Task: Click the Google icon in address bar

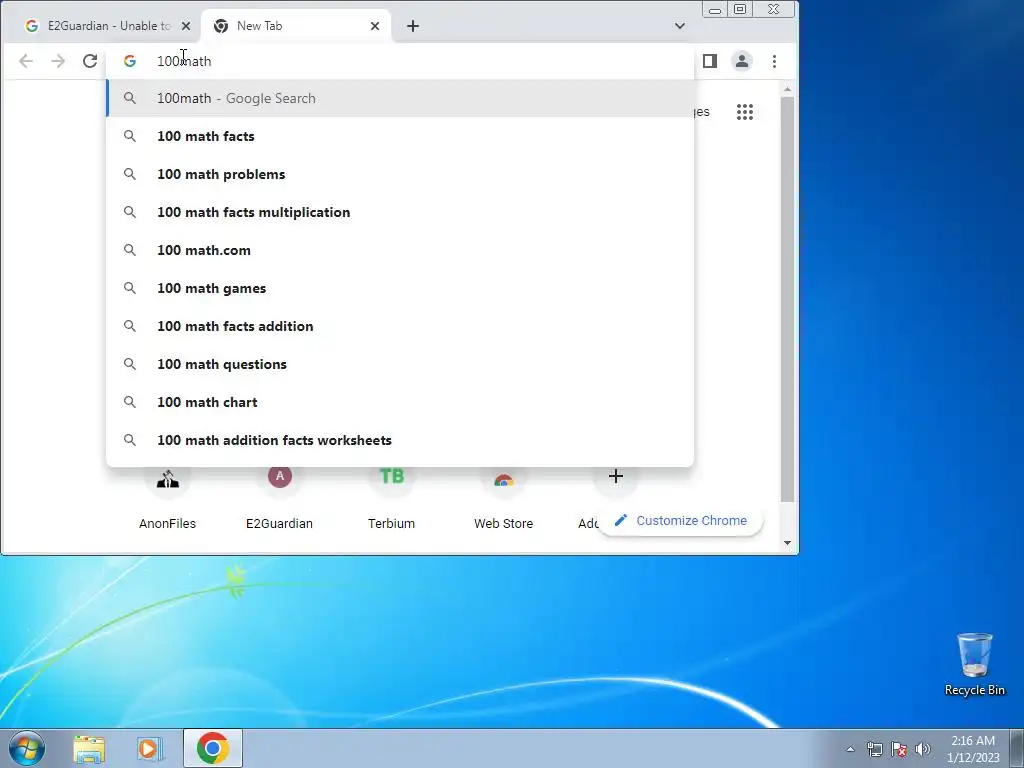Action: coord(130,61)
